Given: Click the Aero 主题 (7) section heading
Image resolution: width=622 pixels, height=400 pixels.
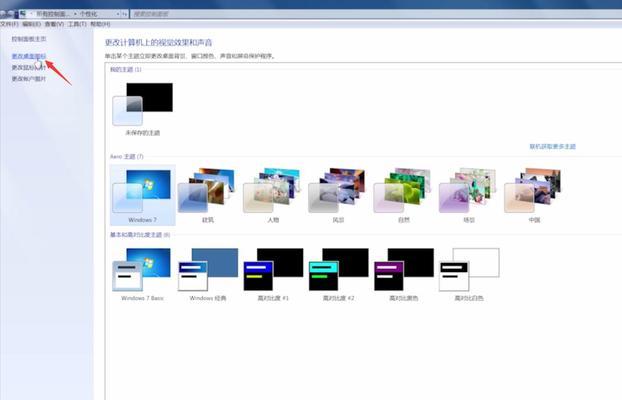Looking at the screenshot, I should [127, 156].
